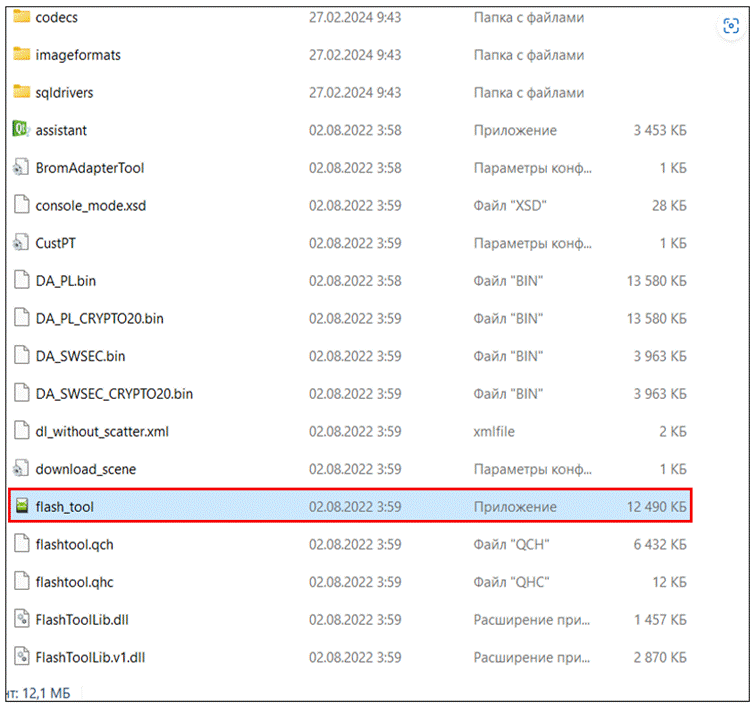Click the console_mode.xsd file icon

point(21,204)
